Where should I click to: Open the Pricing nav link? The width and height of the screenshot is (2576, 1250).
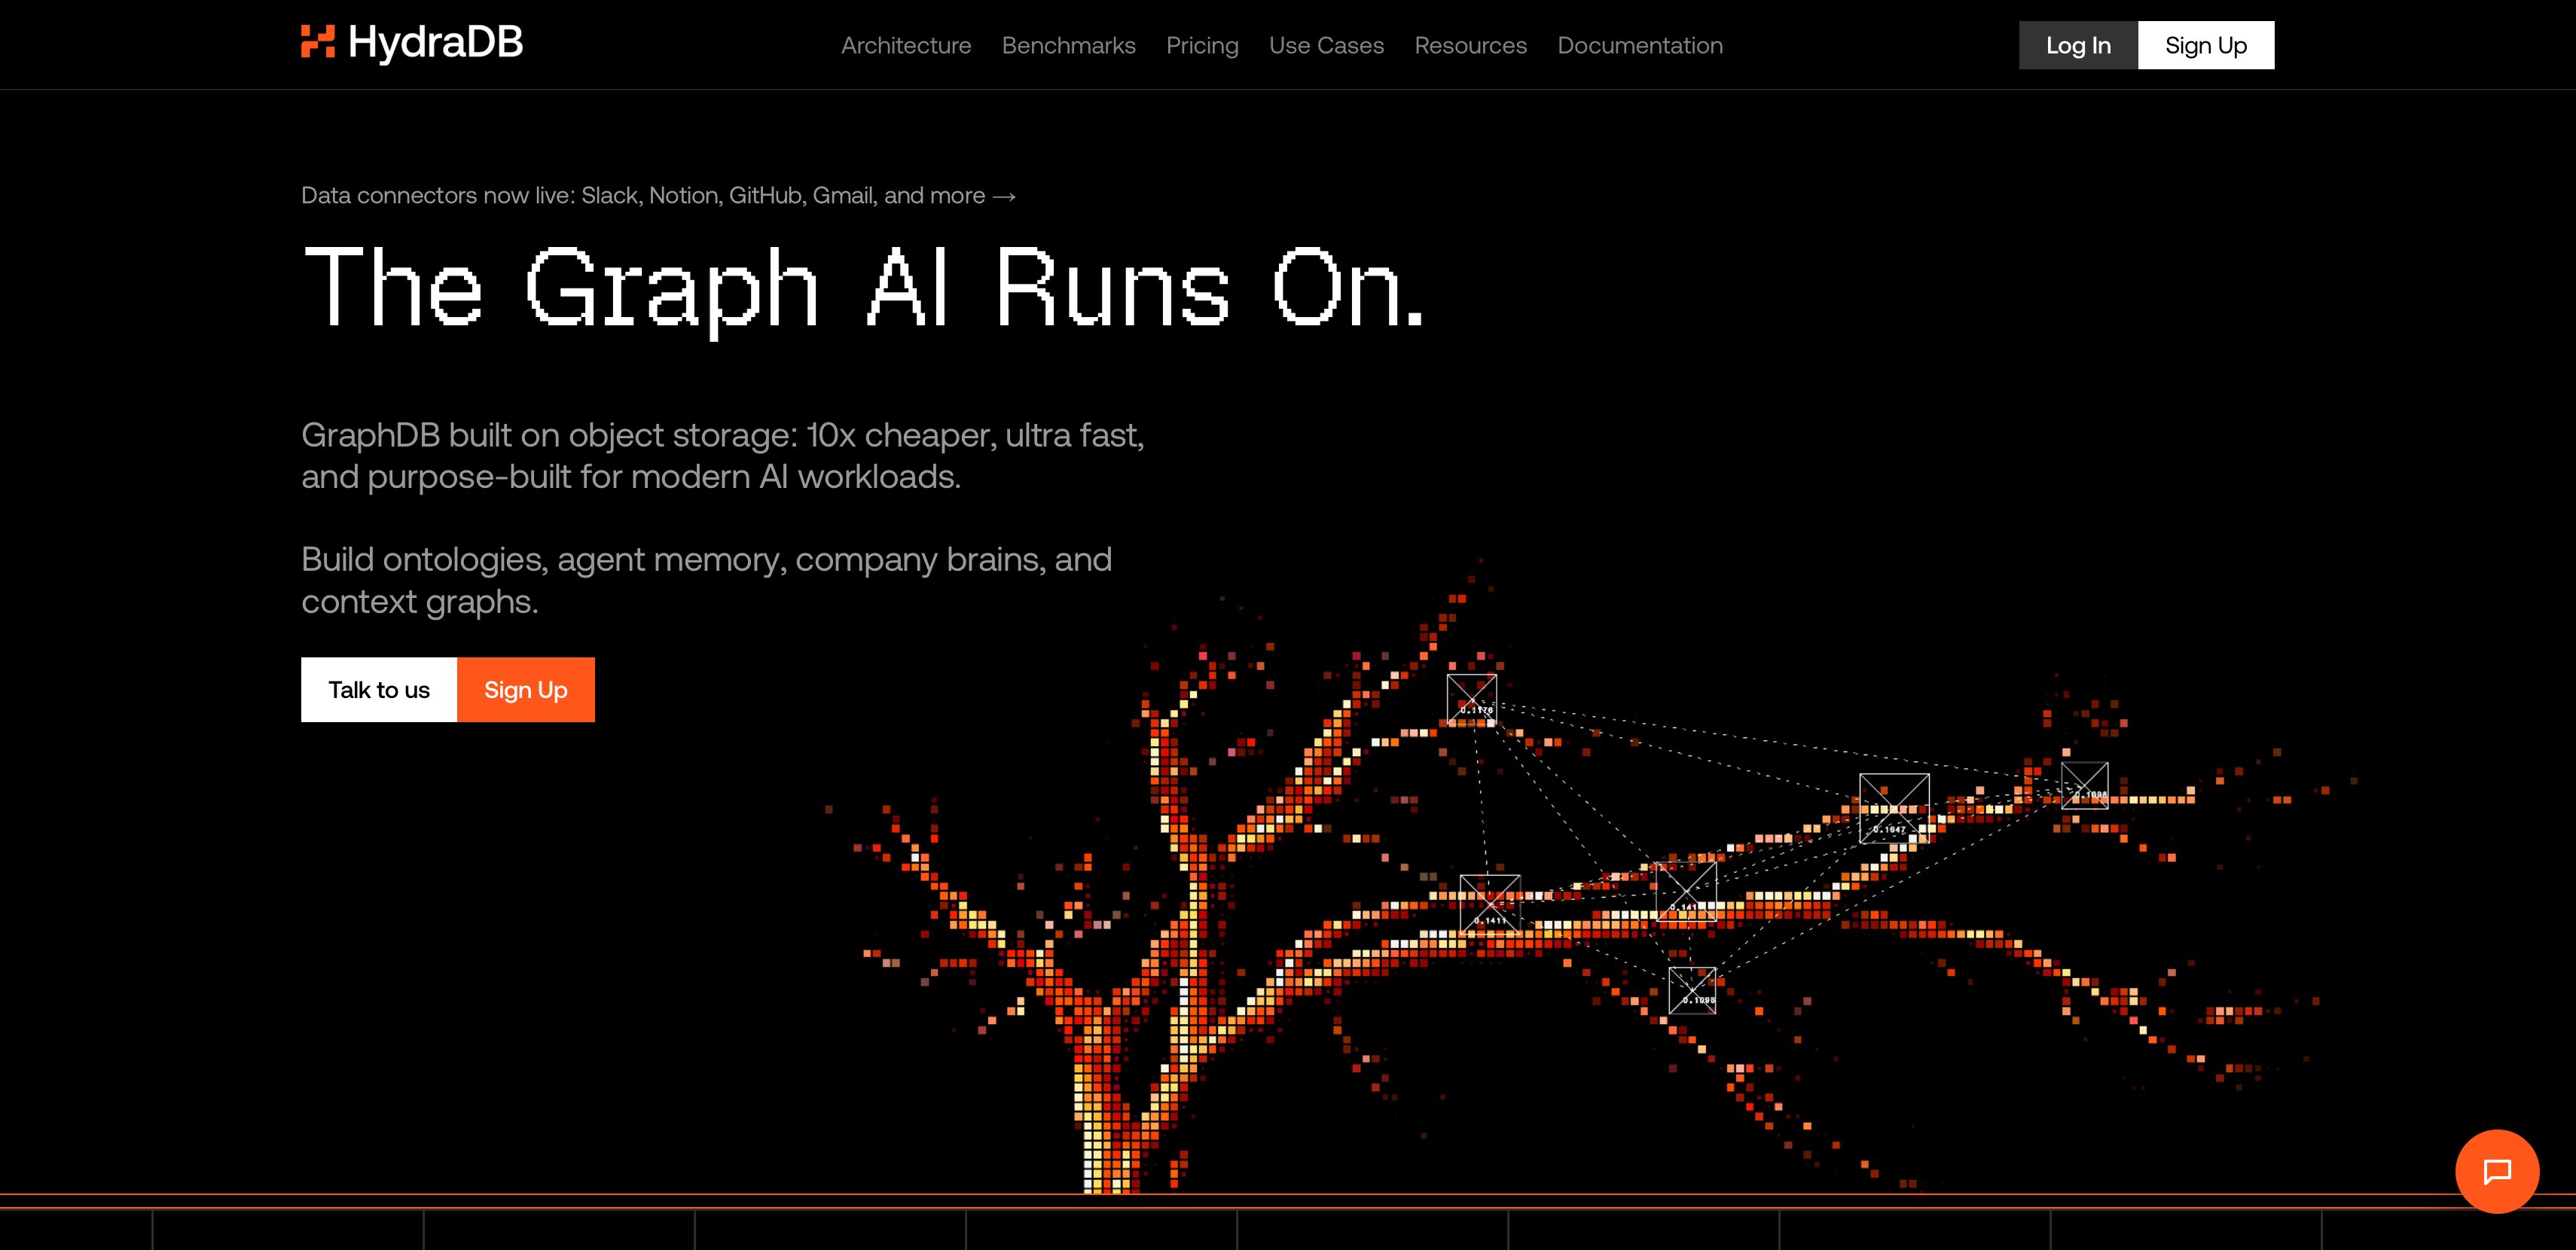point(1202,45)
